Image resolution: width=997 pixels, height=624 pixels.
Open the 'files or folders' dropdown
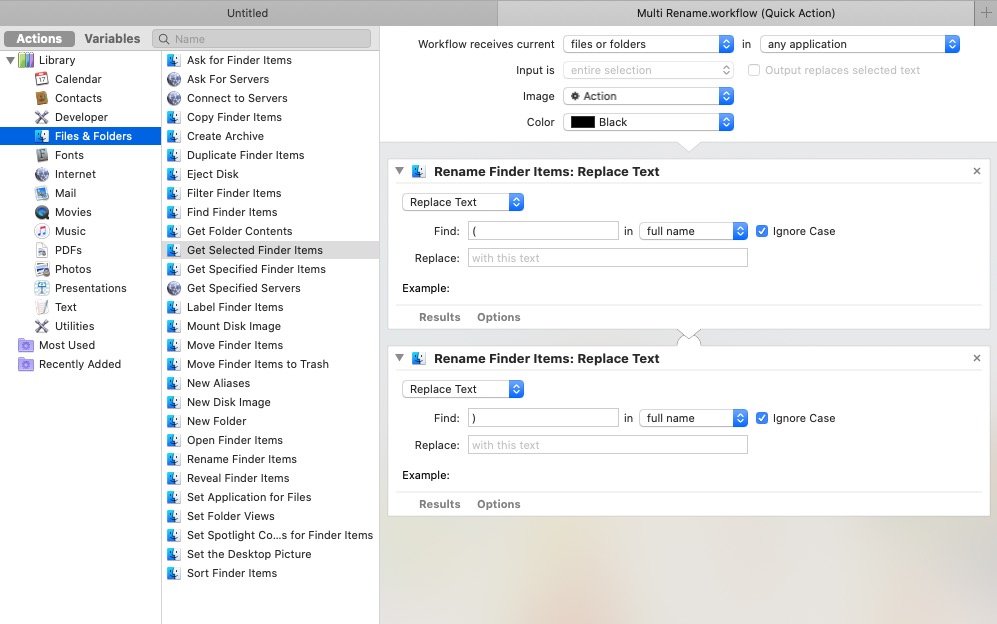648,44
